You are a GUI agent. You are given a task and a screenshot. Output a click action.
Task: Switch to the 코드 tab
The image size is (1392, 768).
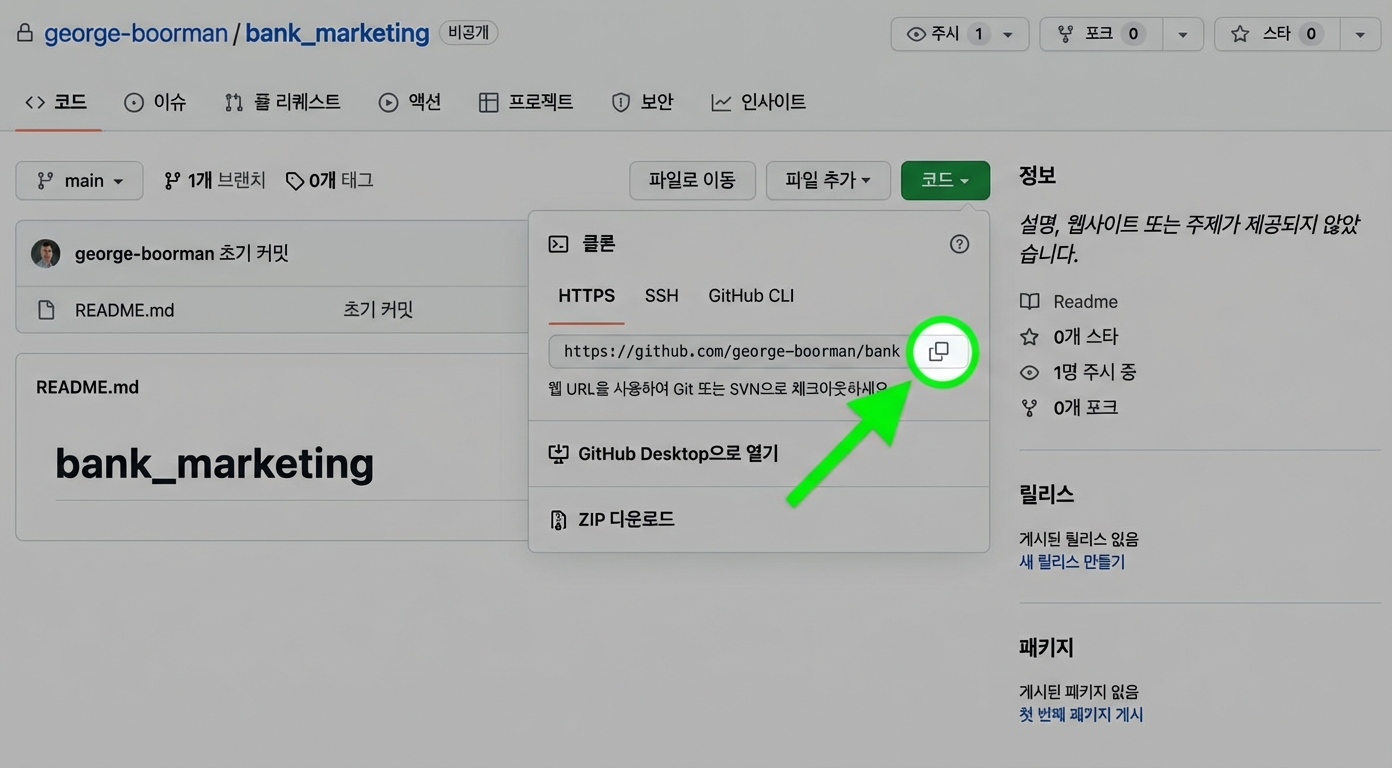pyautogui.click(x=57, y=102)
